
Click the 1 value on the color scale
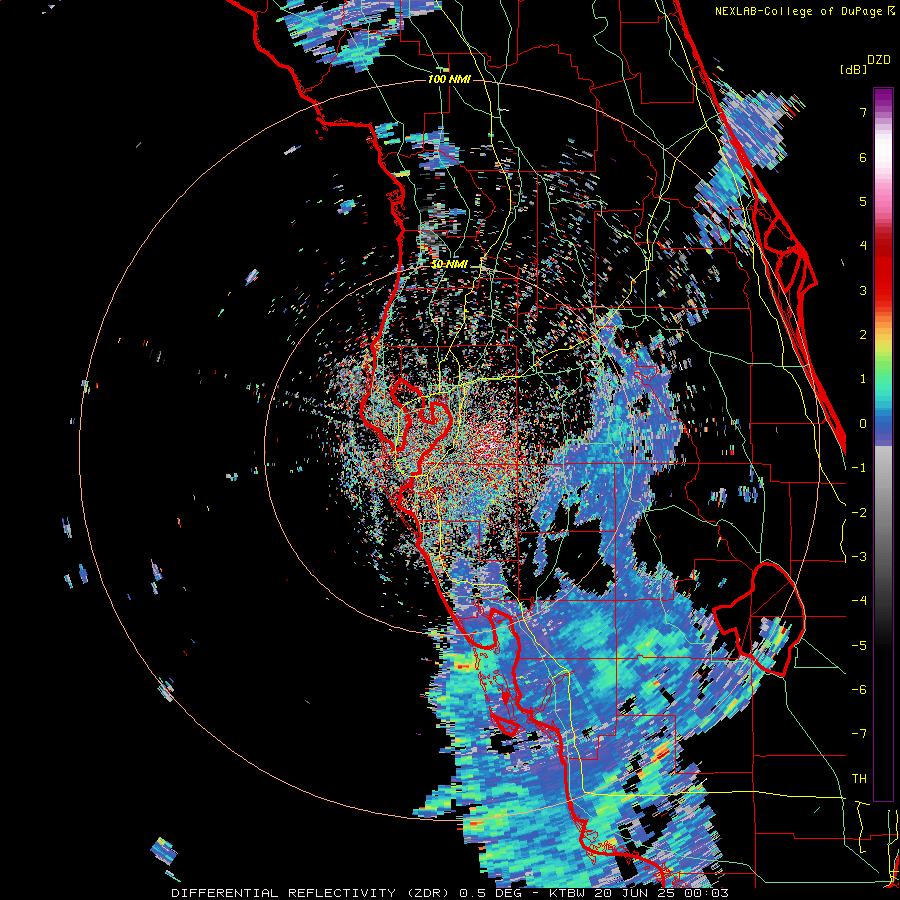863,379
